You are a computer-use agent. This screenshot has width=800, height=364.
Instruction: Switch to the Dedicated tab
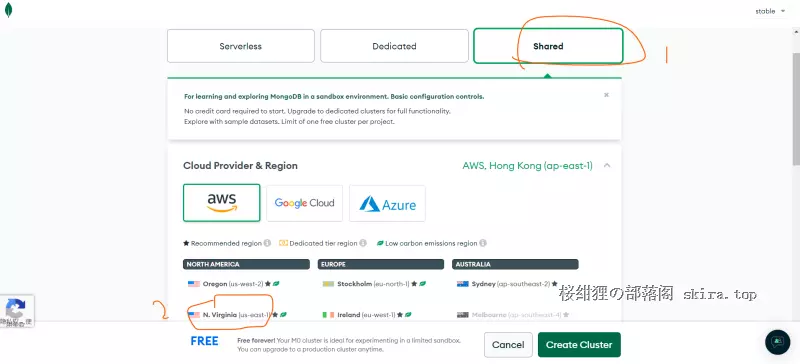(x=394, y=46)
